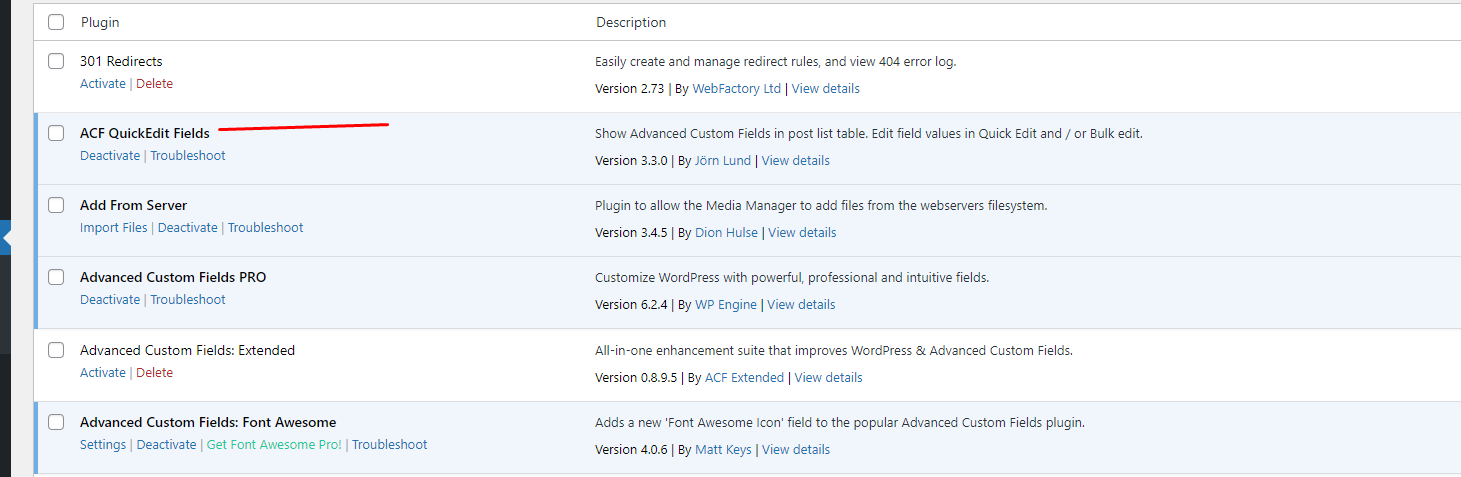
Task: Tick the Advanced Custom Fields: Font Awesome checkbox
Action: (x=56, y=422)
